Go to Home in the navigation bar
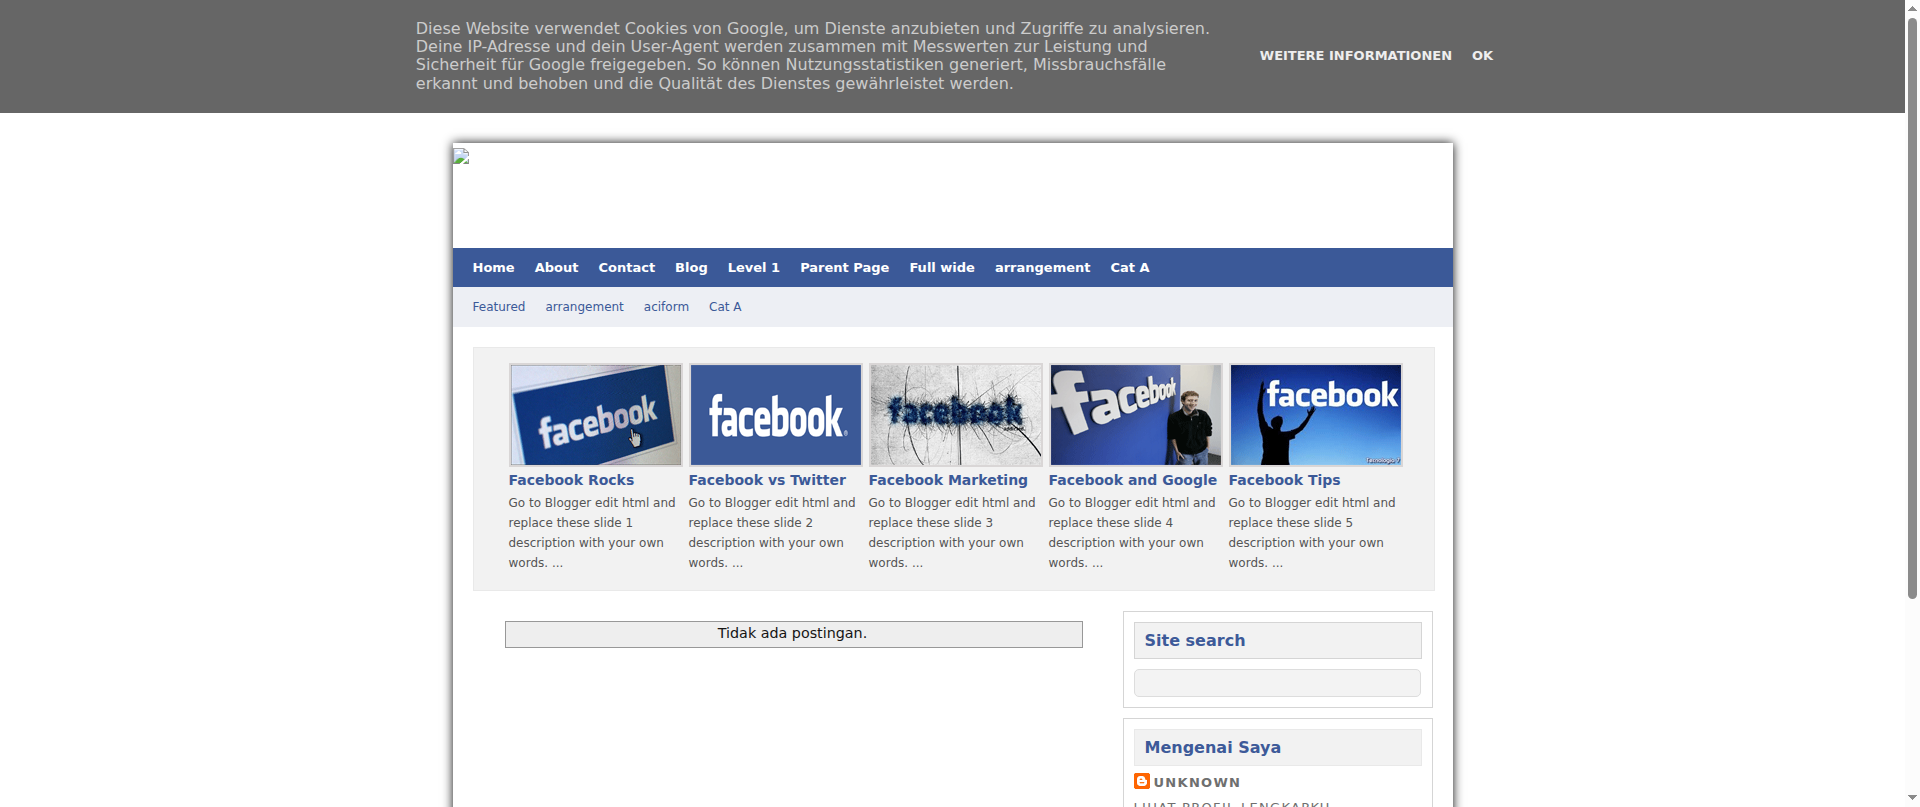The width and height of the screenshot is (1920, 807). [x=493, y=268]
